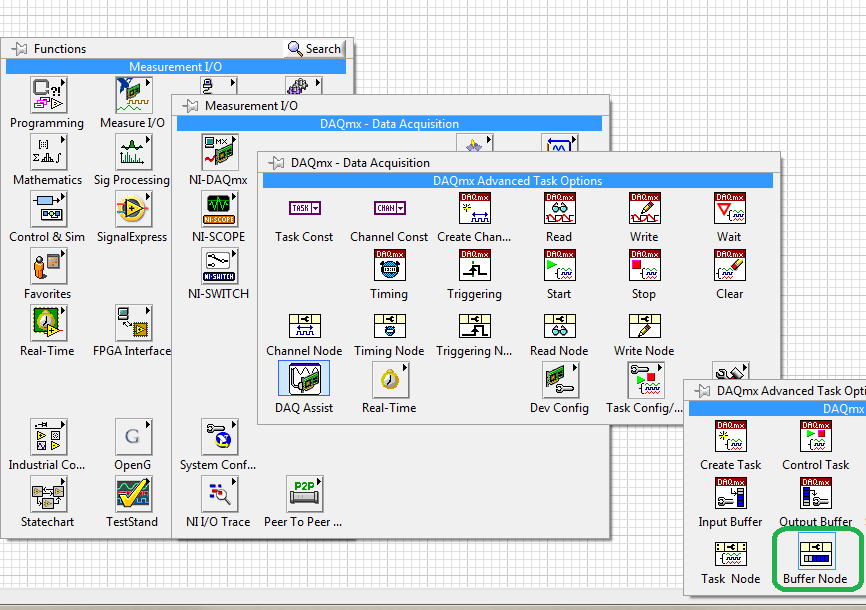Open the Sig Processing palette
Image resolution: width=866 pixels, height=610 pixels.
(133, 152)
